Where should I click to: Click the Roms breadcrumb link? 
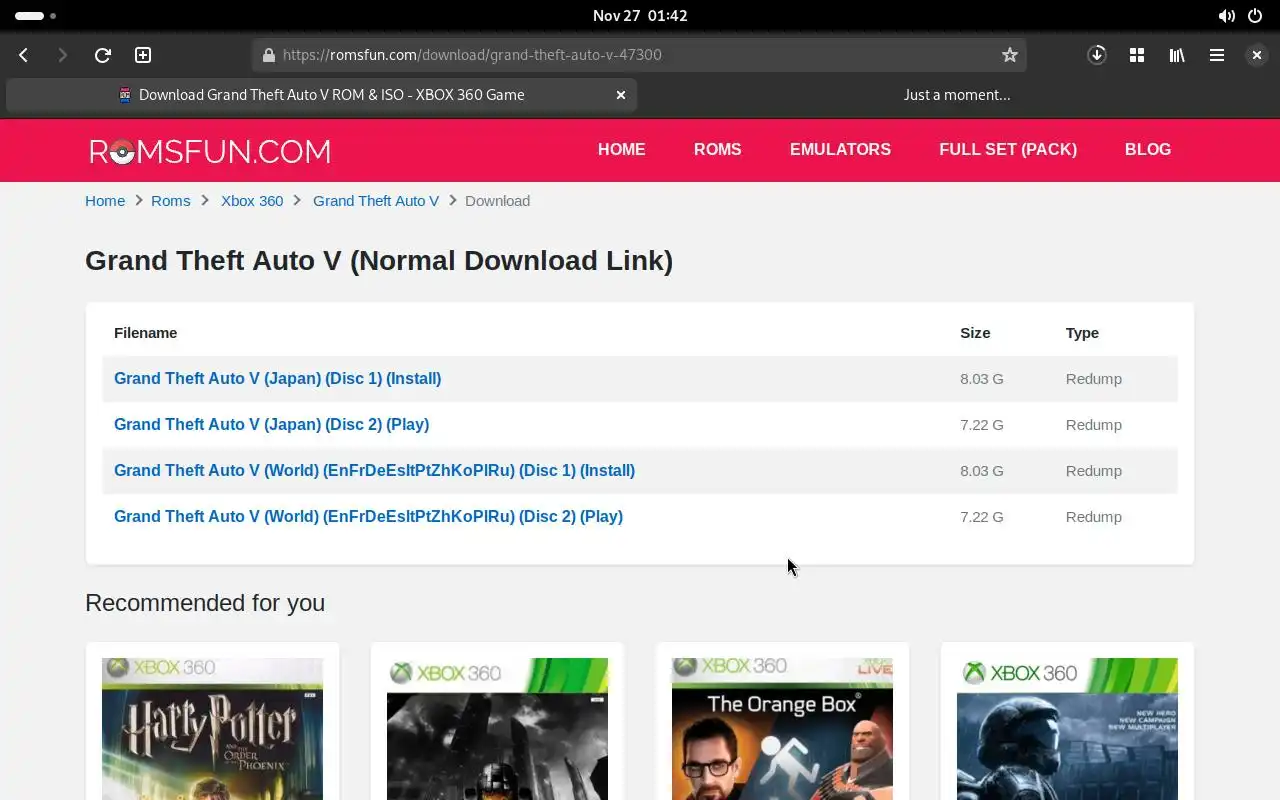(171, 201)
